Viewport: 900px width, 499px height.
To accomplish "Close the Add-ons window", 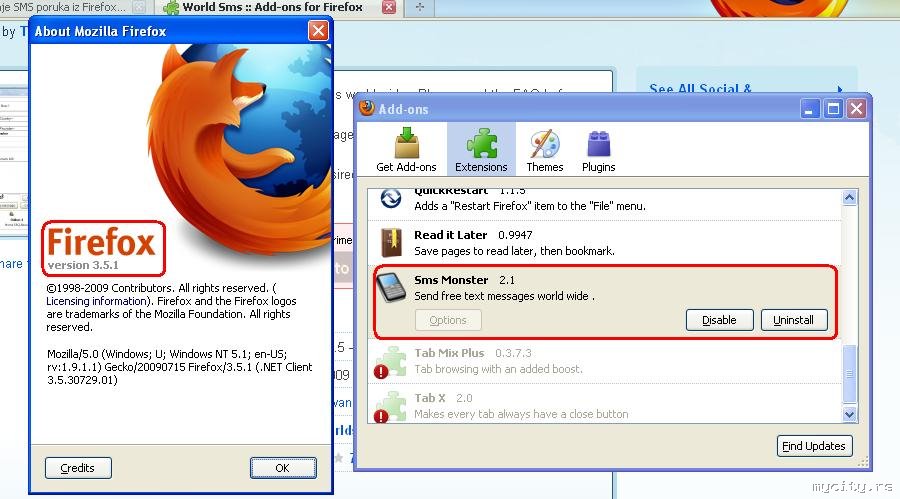I will [x=856, y=109].
